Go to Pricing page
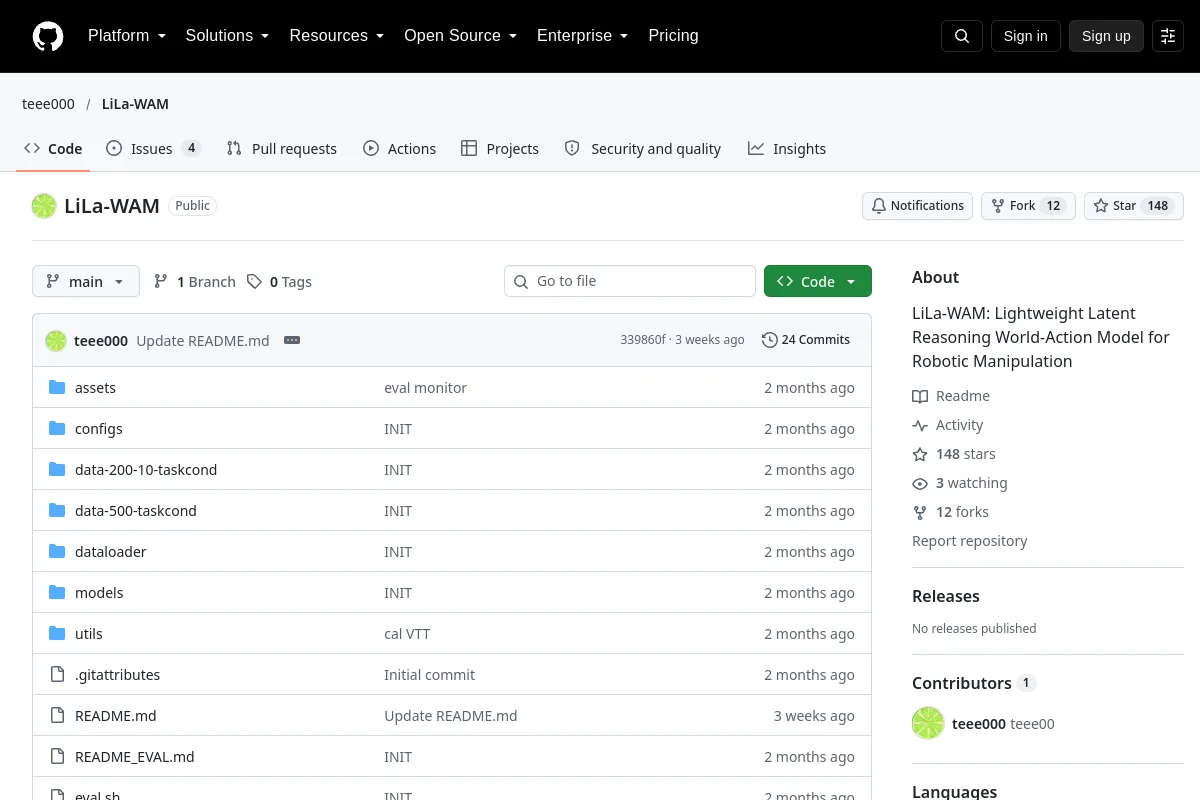This screenshot has height=800, width=1200. (x=673, y=36)
